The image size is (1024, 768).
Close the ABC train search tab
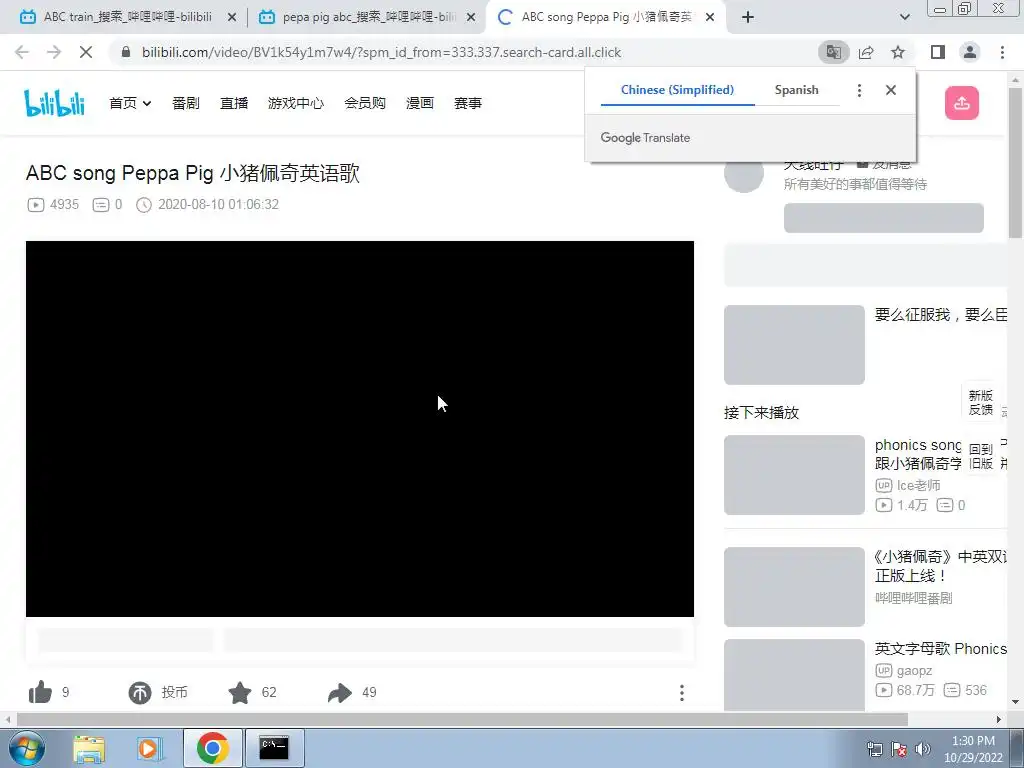pyautogui.click(x=232, y=18)
